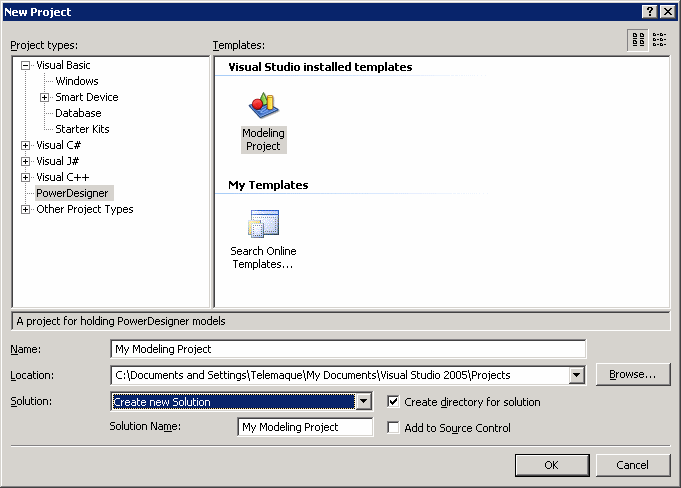Collapse the Visual Basic tree node
The width and height of the screenshot is (681, 488).
tap(26, 66)
